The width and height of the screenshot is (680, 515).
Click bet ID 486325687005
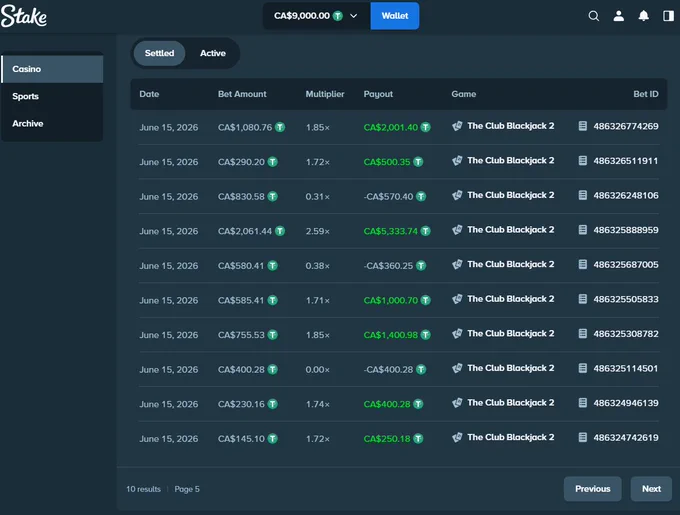626,264
